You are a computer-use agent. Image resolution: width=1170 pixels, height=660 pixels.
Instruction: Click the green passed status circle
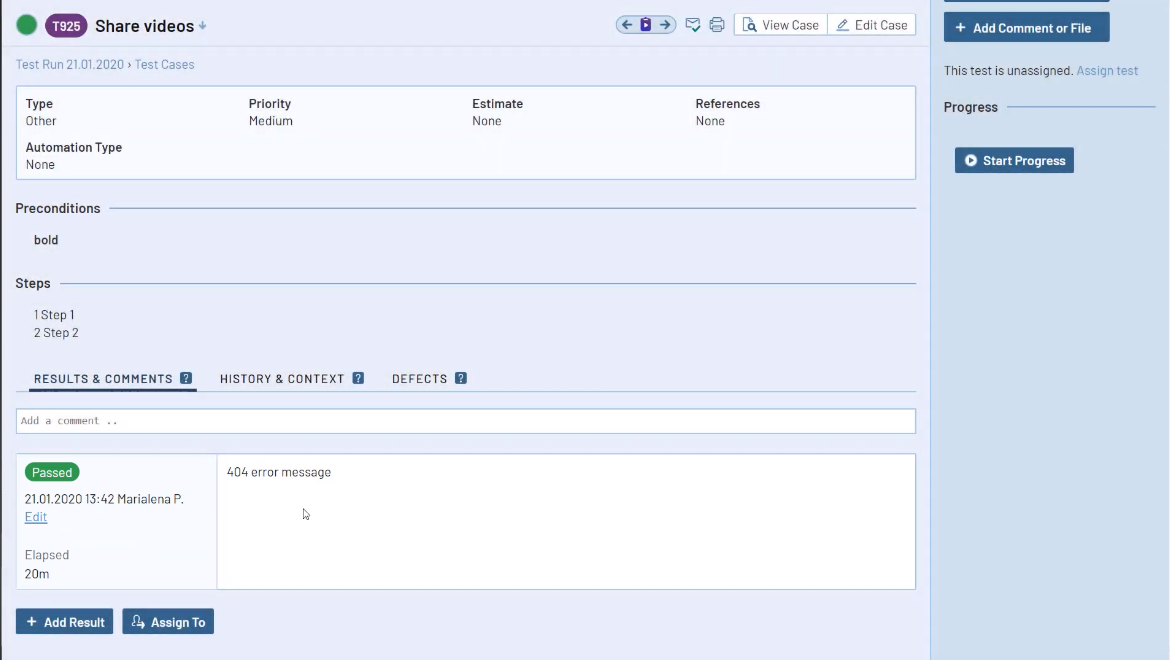point(27,26)
